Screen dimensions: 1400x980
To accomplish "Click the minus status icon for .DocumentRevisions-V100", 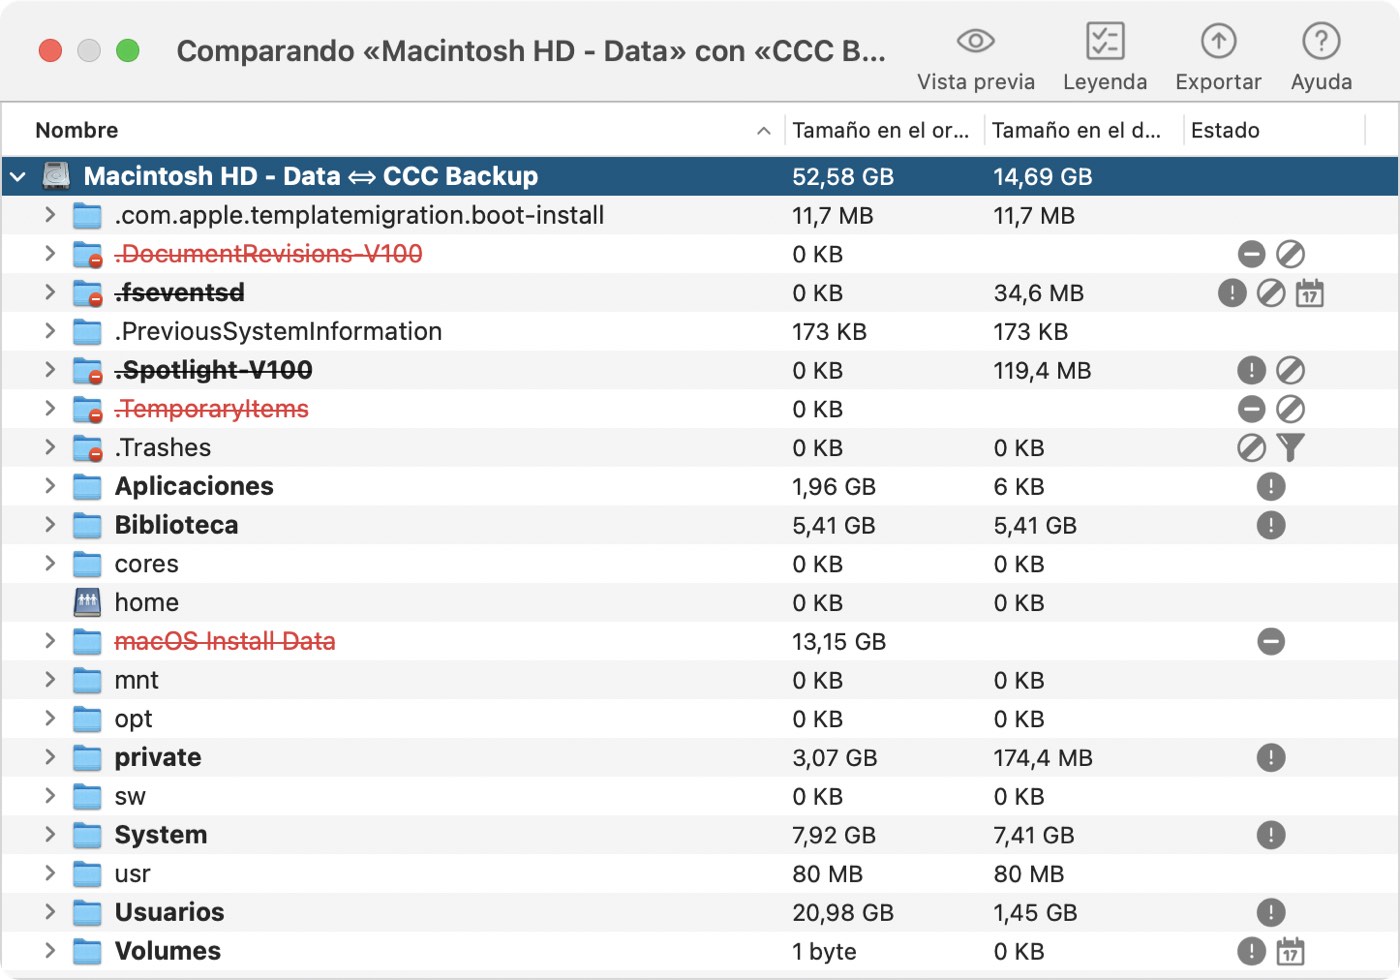I will 1251,254.
